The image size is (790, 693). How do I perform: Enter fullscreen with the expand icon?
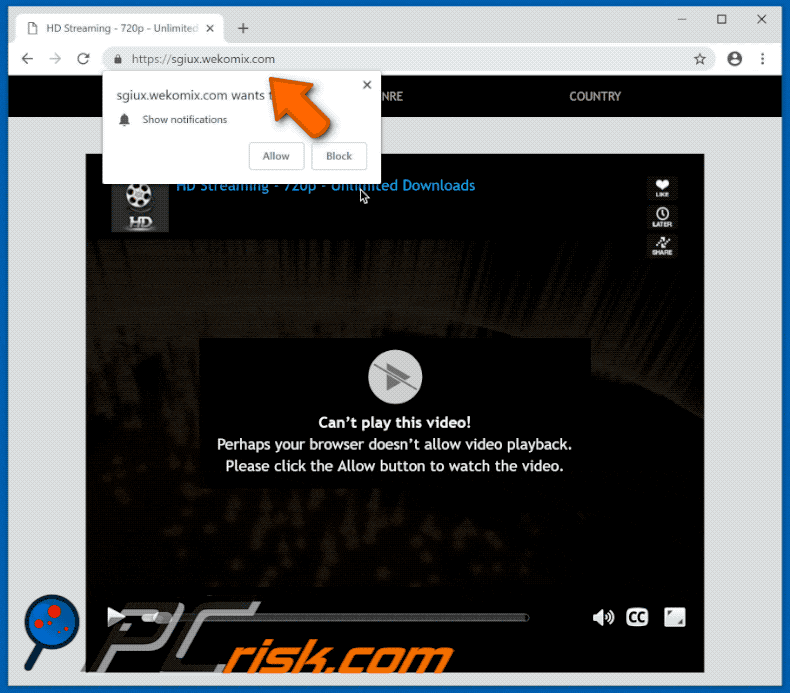675,617
